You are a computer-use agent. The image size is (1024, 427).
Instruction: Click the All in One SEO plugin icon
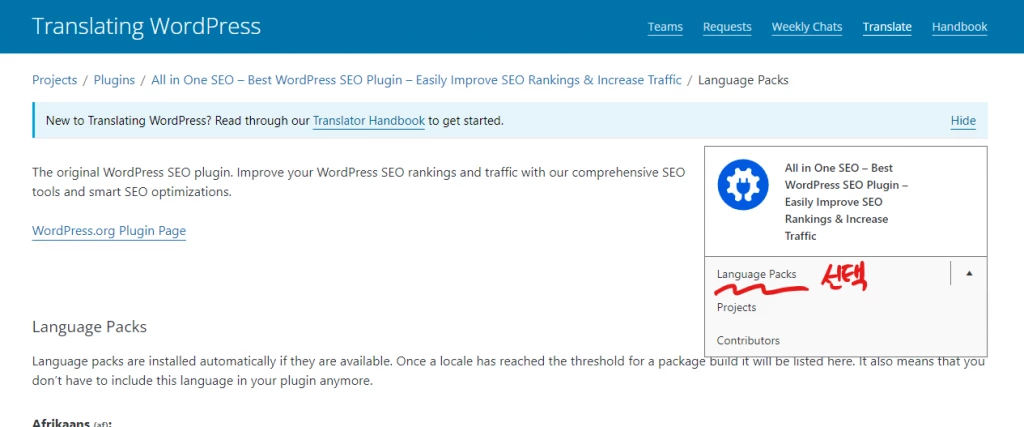coord(743,185)
